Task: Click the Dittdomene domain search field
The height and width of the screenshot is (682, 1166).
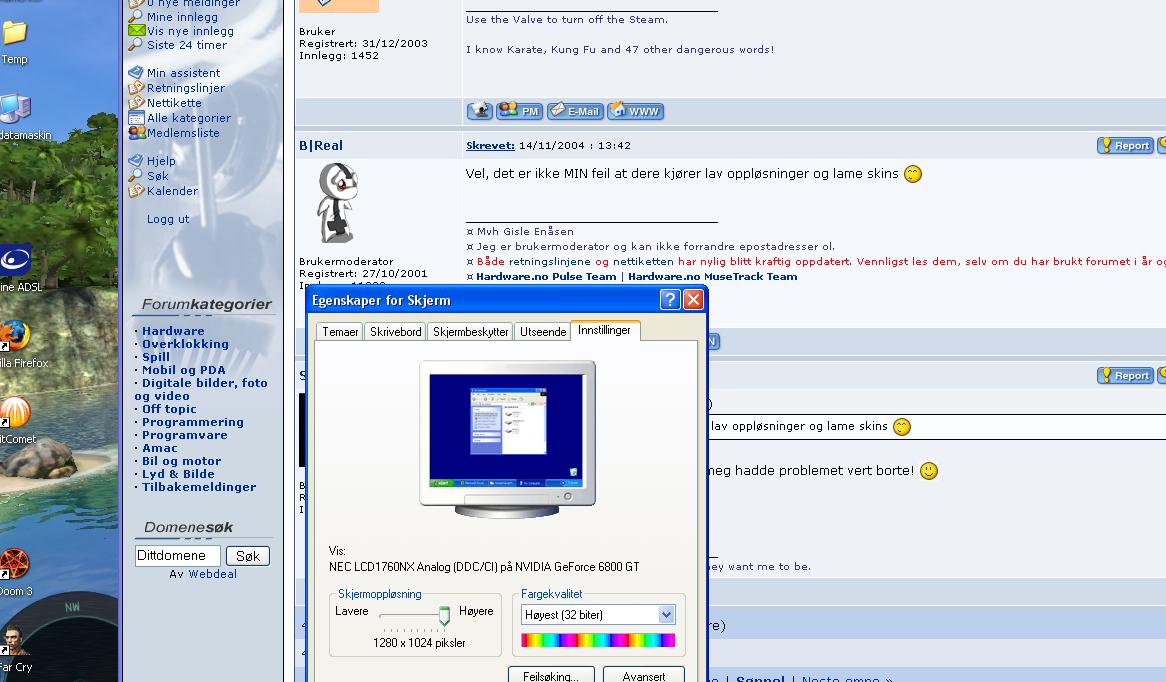Action: tap(178, 556)
